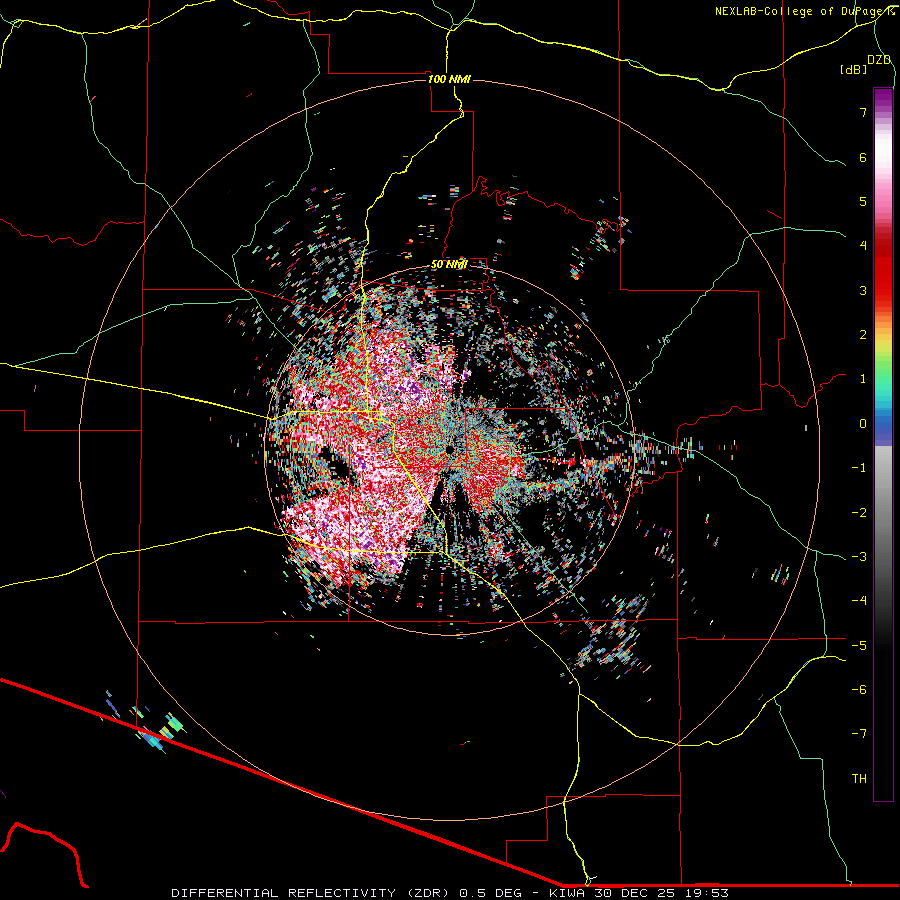The image size is (900, 900).
Task: Click the positive 7 value on the scale
Action: pos(863,112)
